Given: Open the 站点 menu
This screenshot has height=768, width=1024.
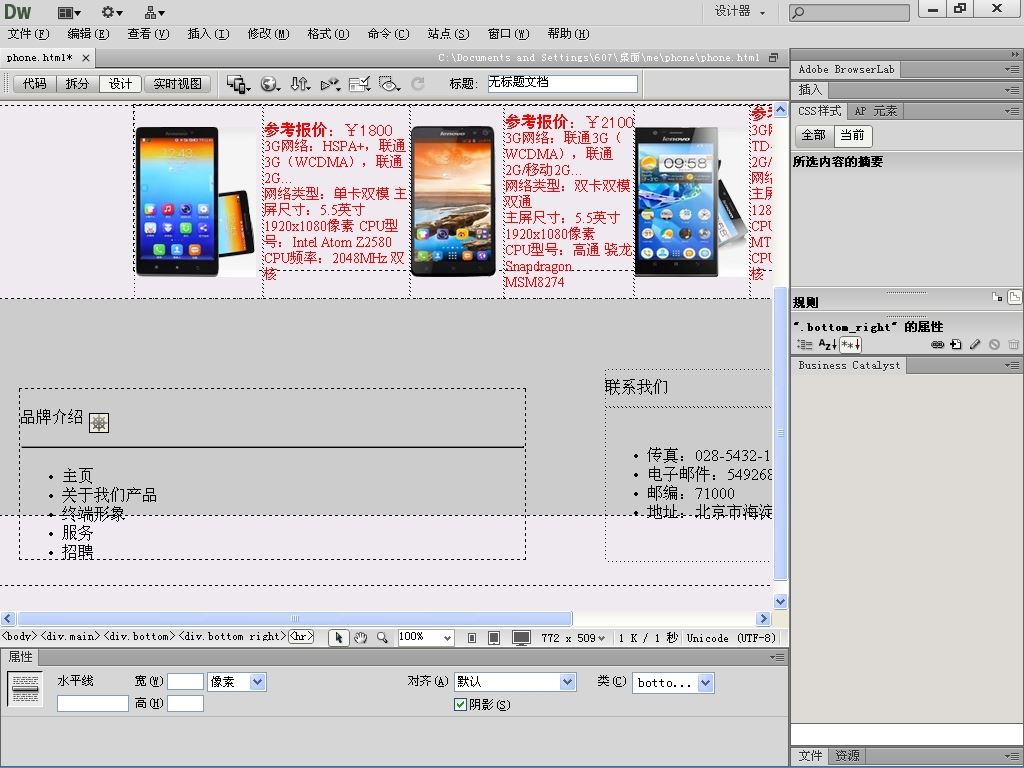Looking at the screenshot, I should pyautogui.click(x=448, y=34).
